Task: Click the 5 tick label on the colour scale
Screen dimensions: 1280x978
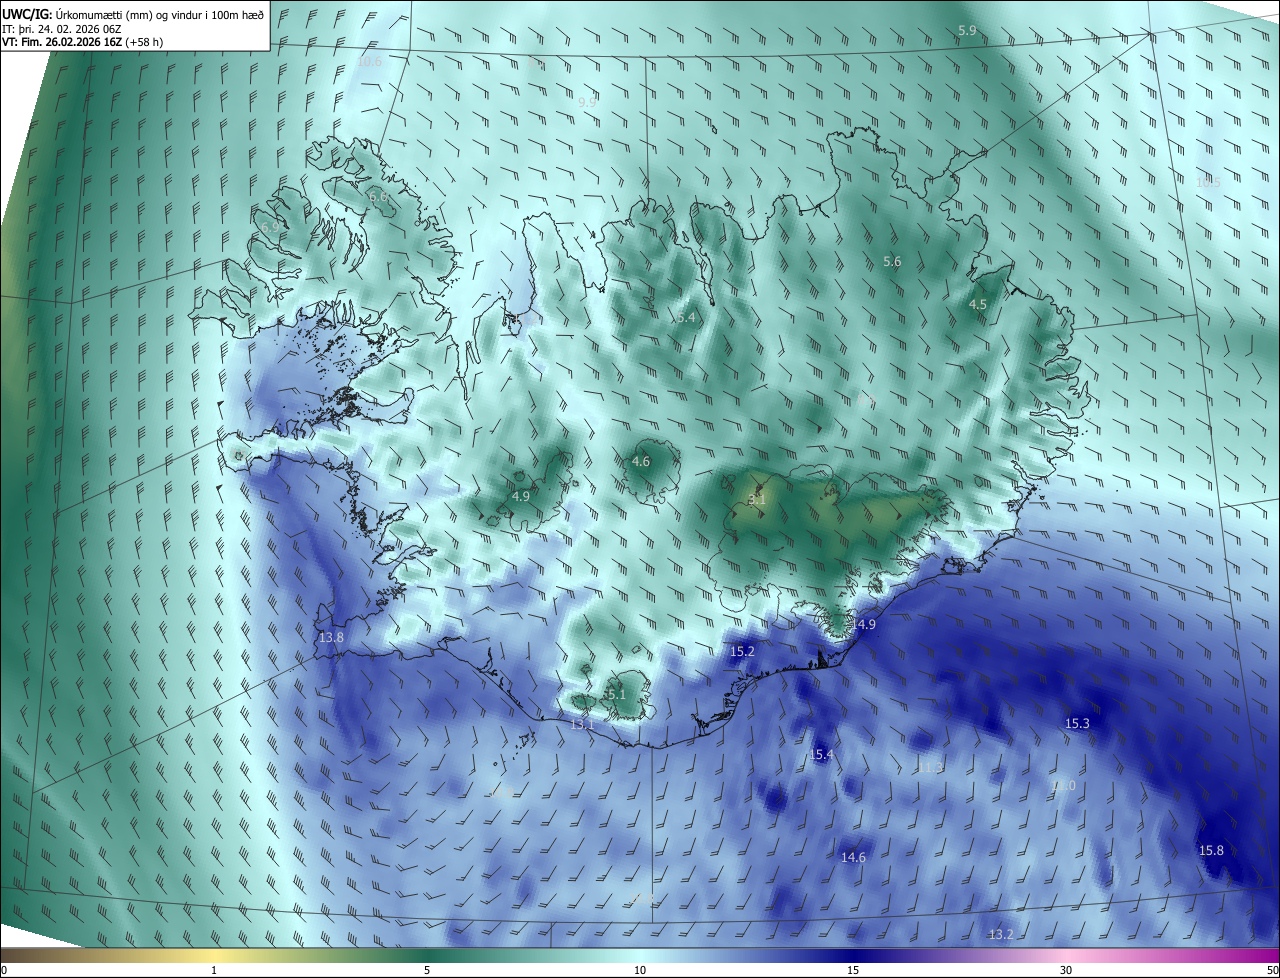Action: point(427,970)
